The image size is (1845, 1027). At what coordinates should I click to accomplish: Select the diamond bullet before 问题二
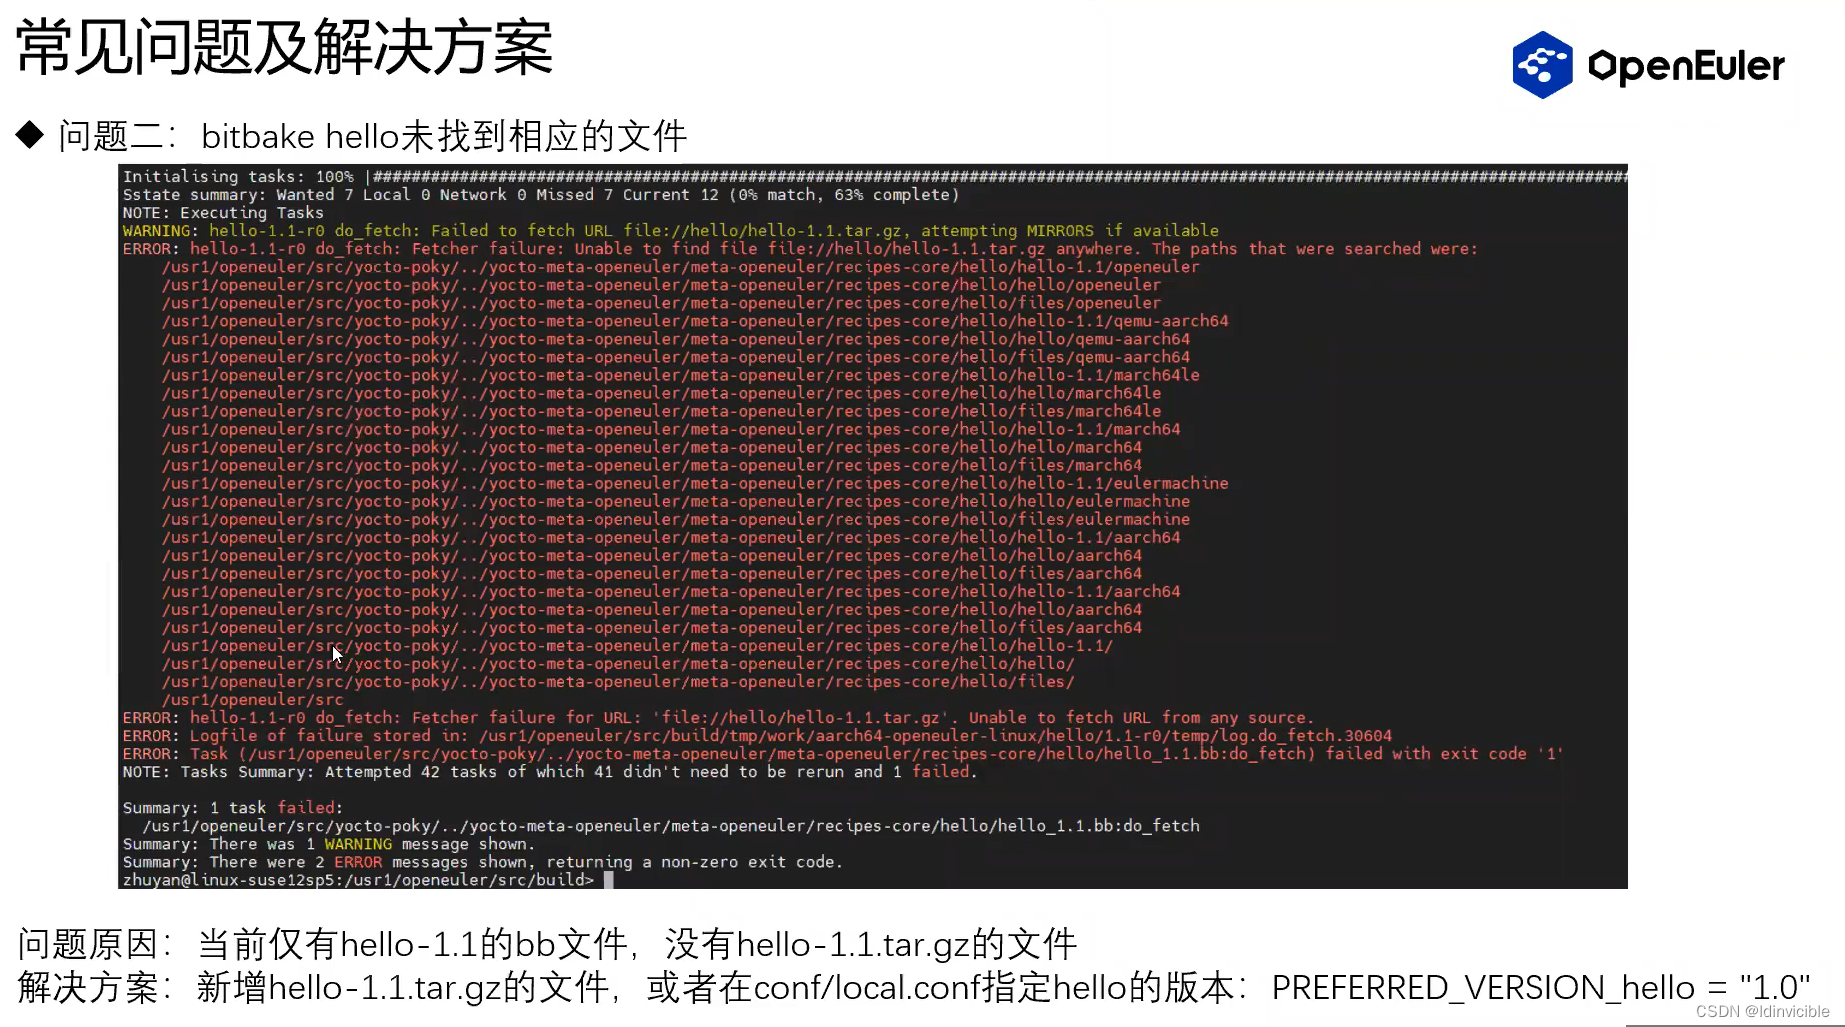click(x=29, y=131)
